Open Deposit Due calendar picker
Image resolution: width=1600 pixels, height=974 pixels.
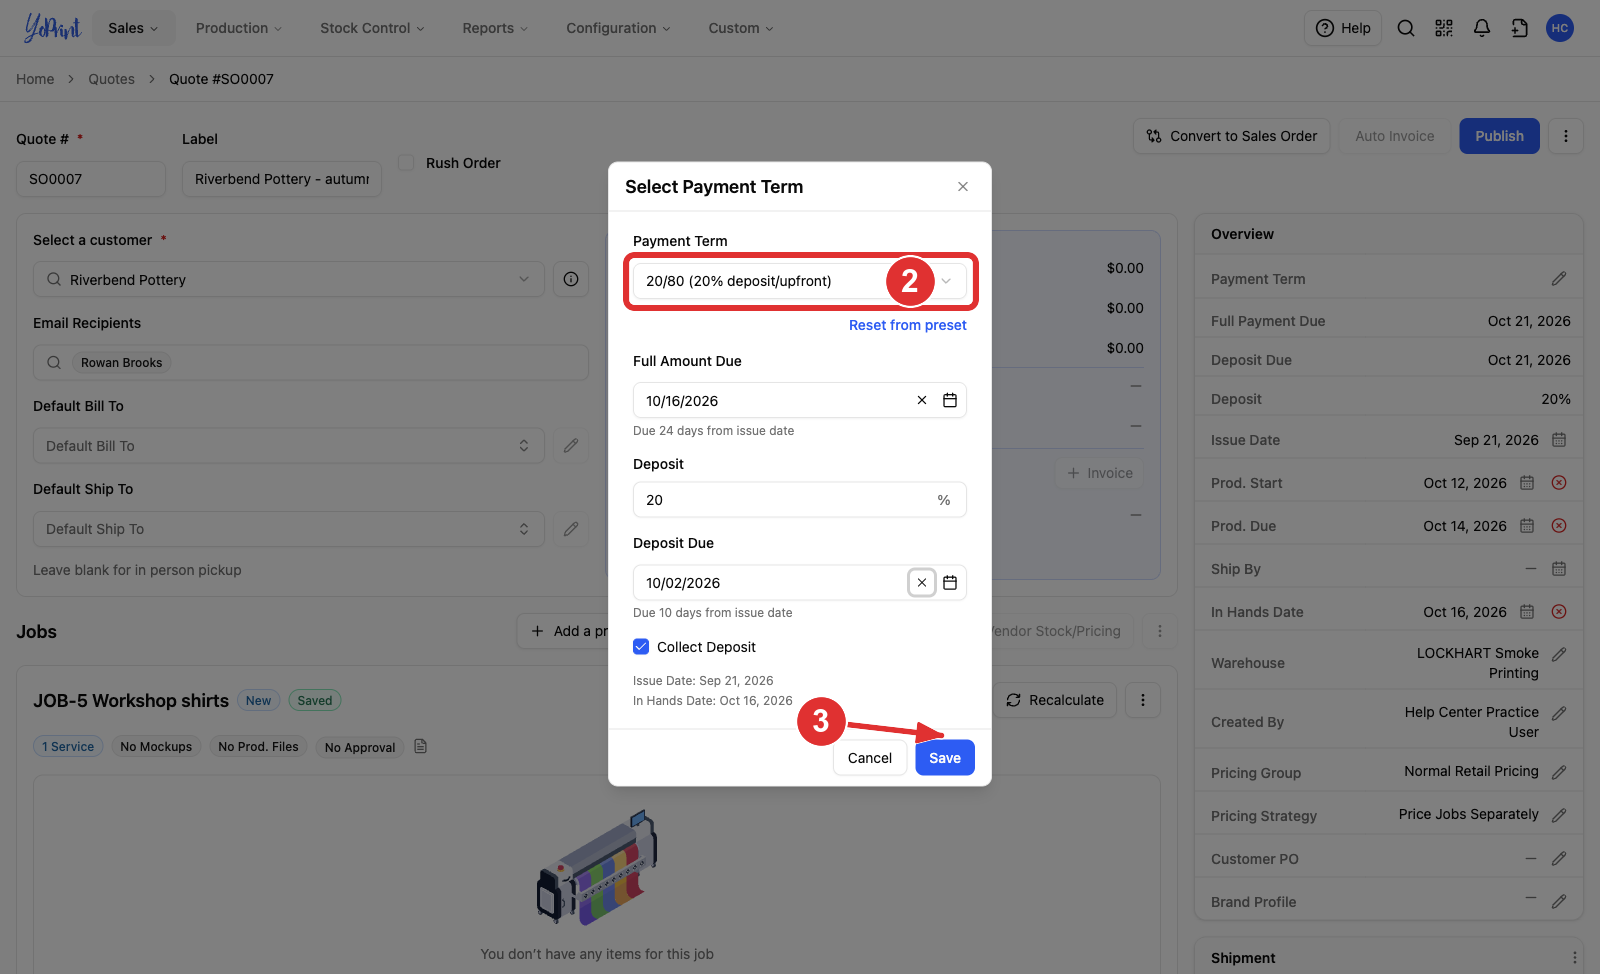click(x=950, y=582)
